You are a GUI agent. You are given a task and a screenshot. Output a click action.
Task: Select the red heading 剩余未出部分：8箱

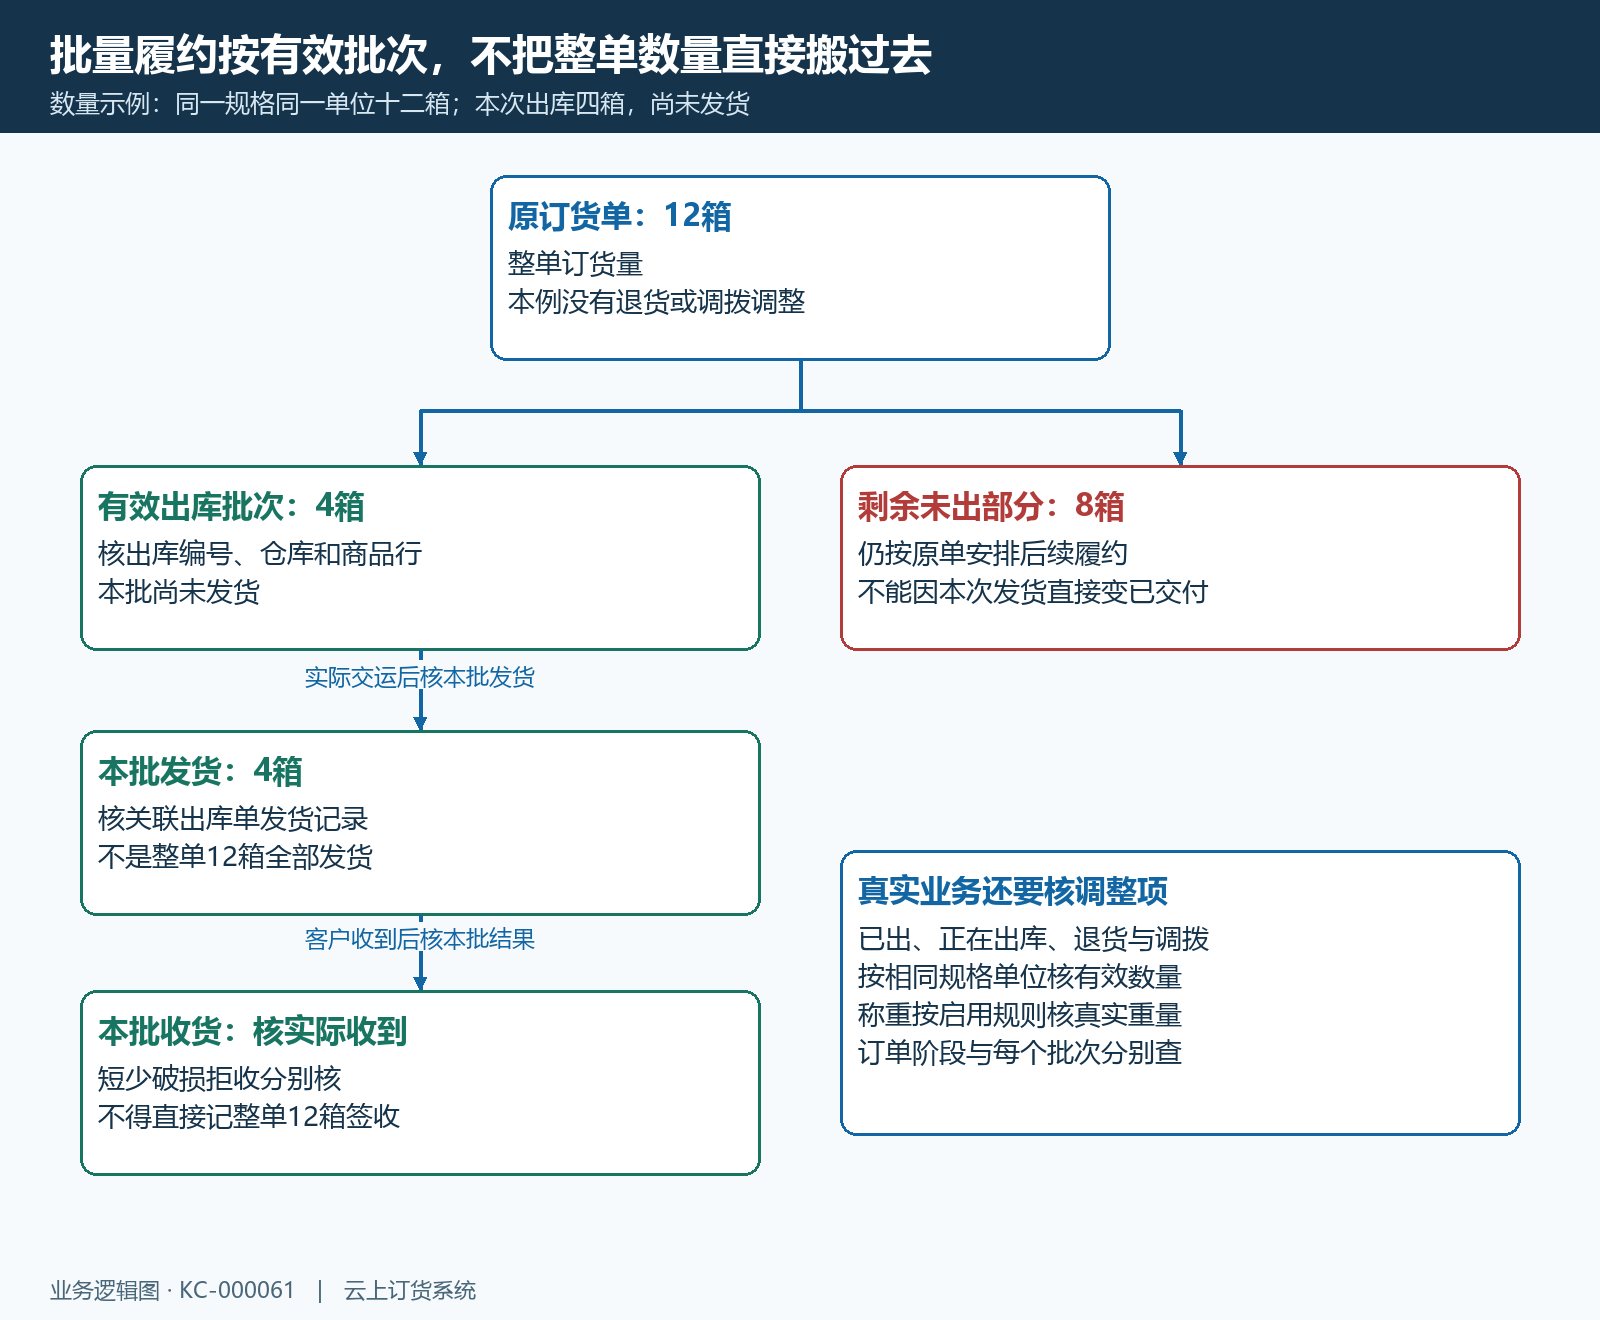991,506
